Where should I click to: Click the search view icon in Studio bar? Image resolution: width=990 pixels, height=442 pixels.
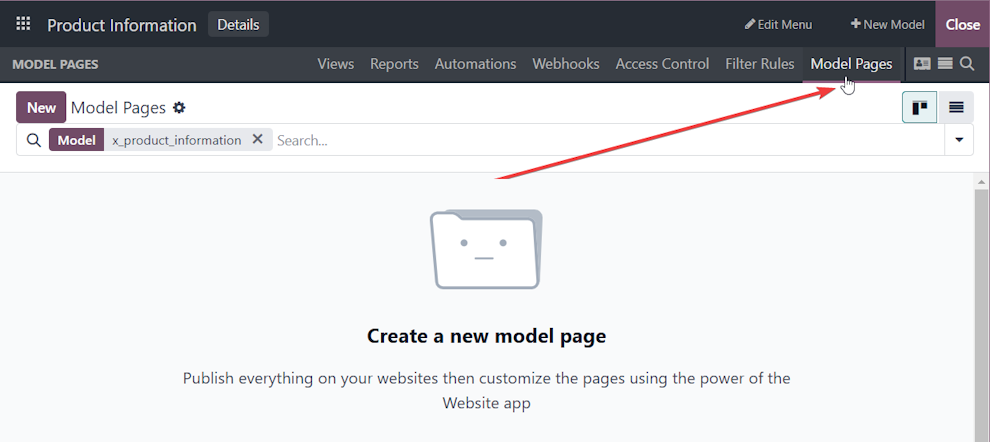[967, 64]
